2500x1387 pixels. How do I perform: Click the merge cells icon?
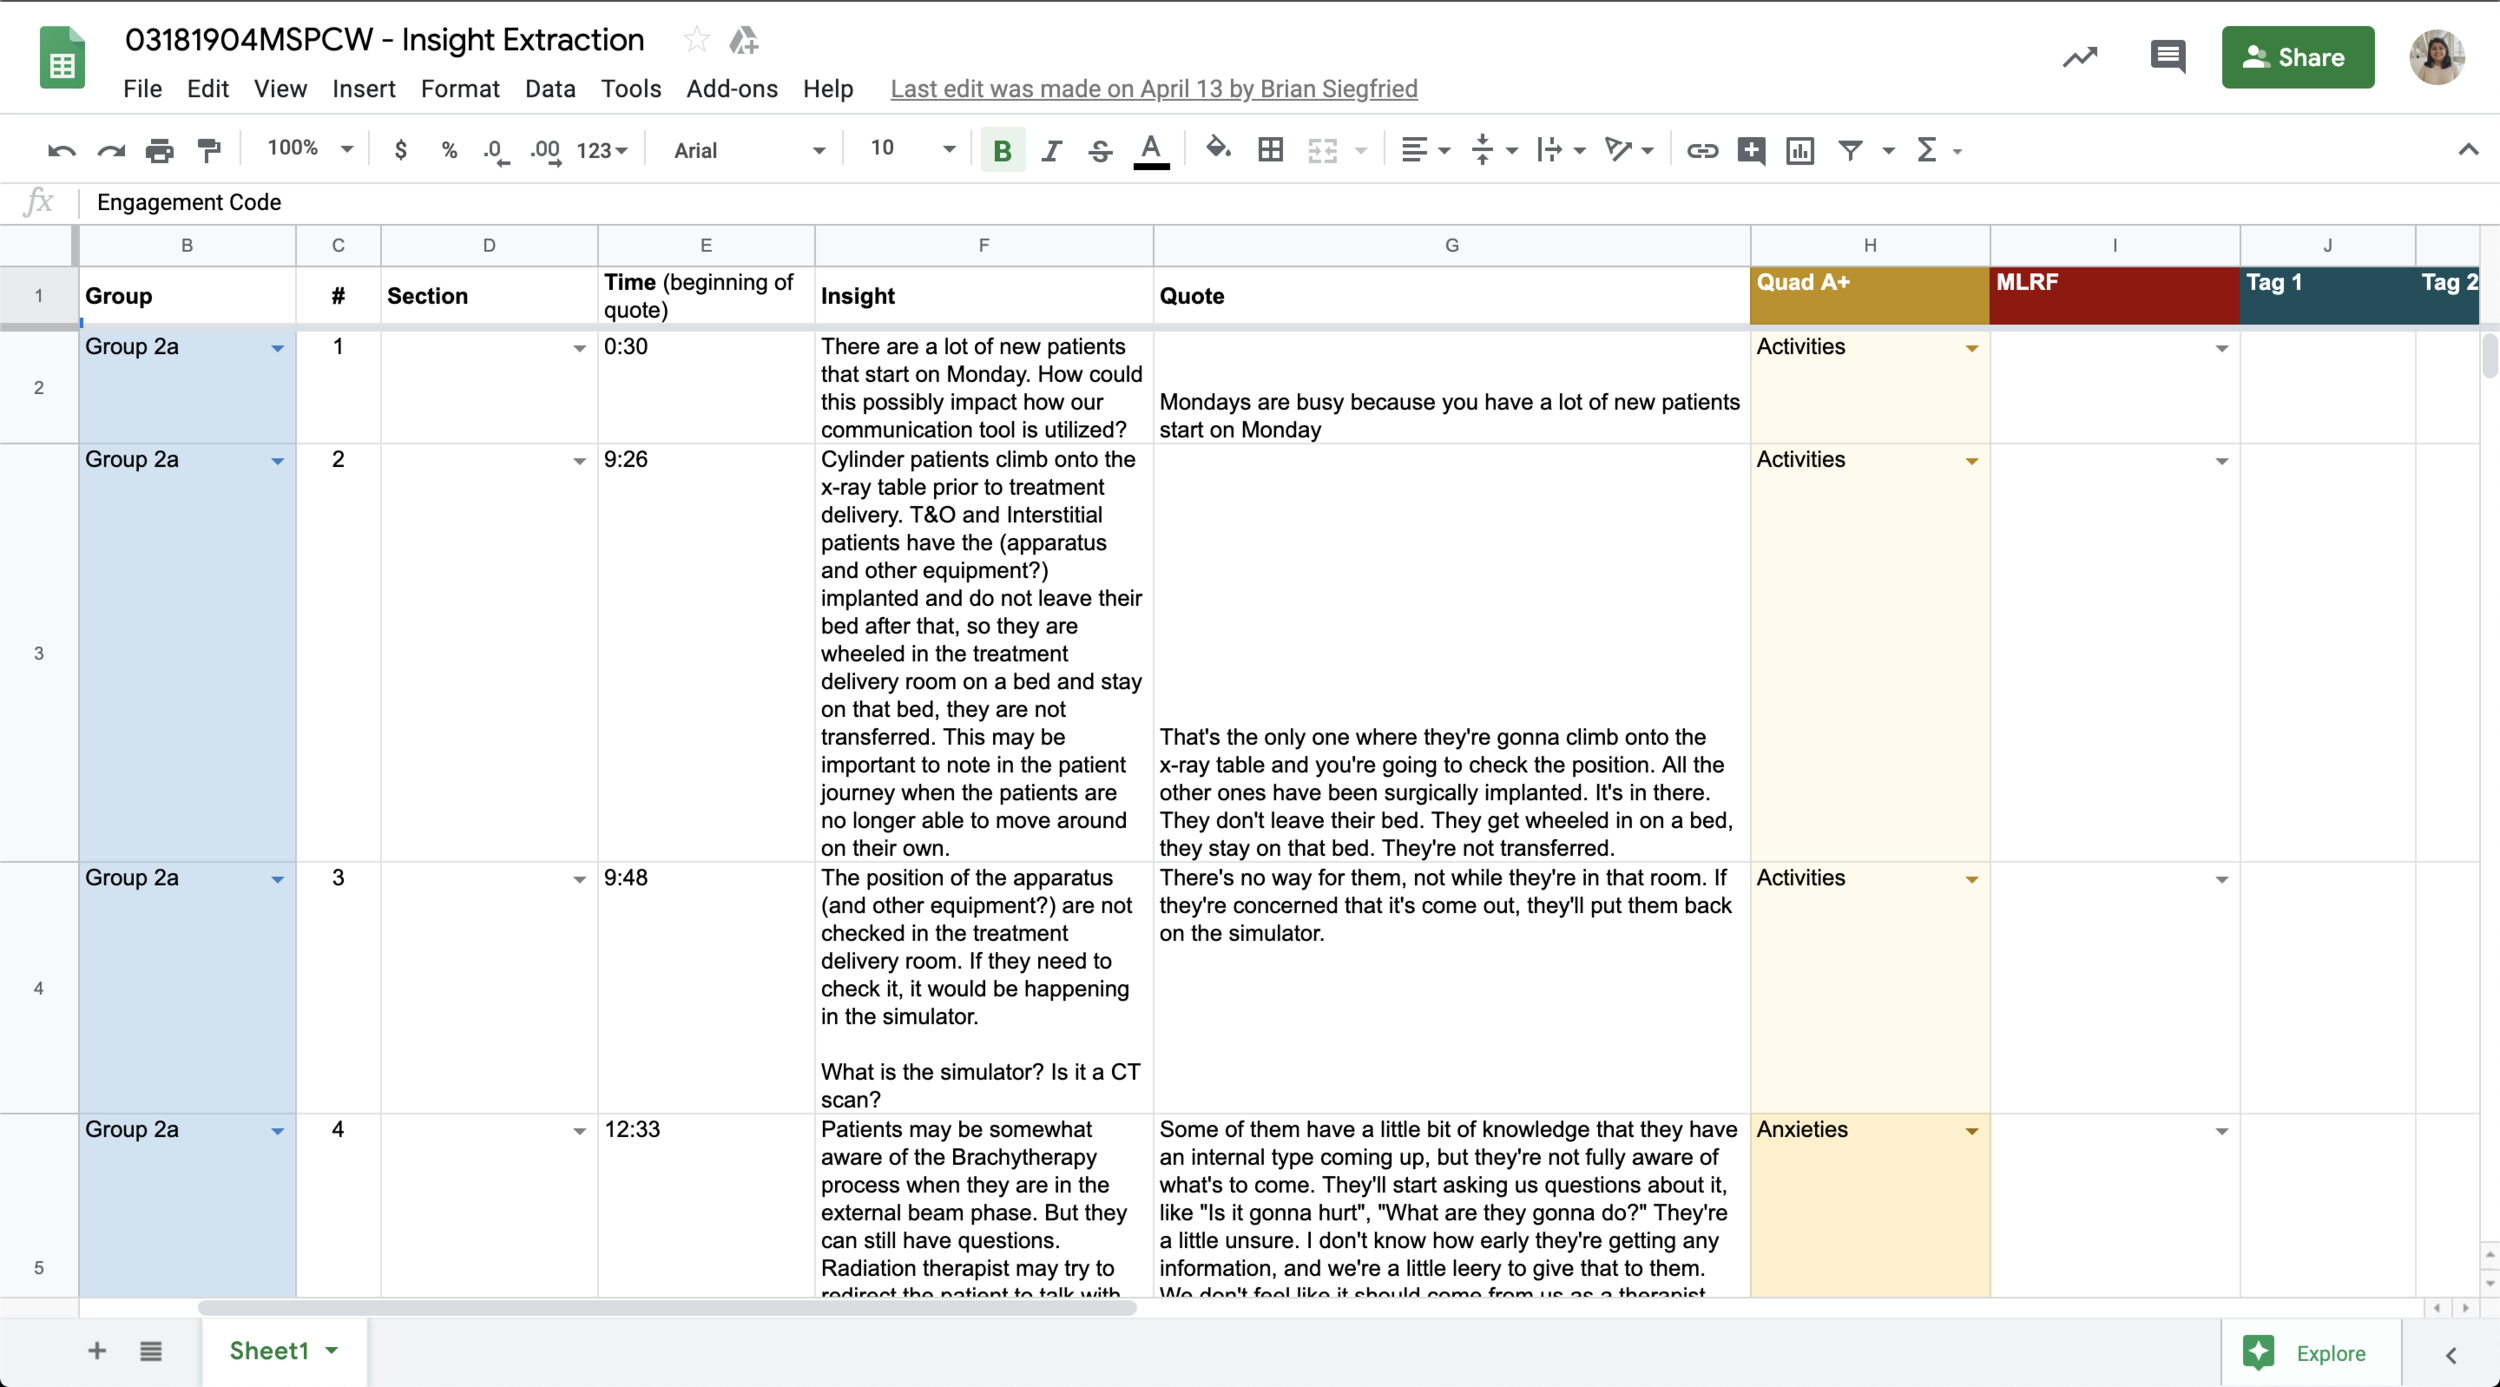click(x=1322, y=150)
